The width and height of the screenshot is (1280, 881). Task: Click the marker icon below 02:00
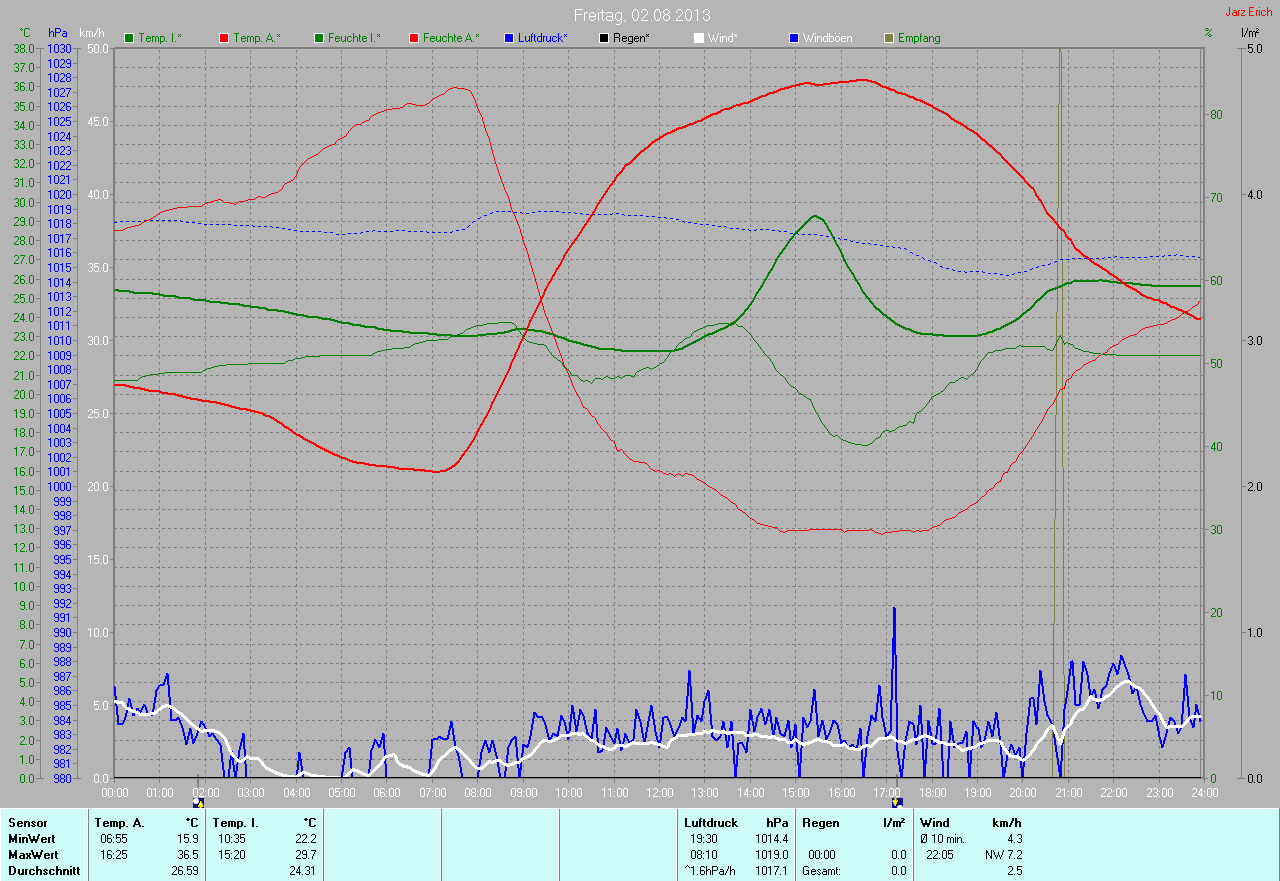198,803
